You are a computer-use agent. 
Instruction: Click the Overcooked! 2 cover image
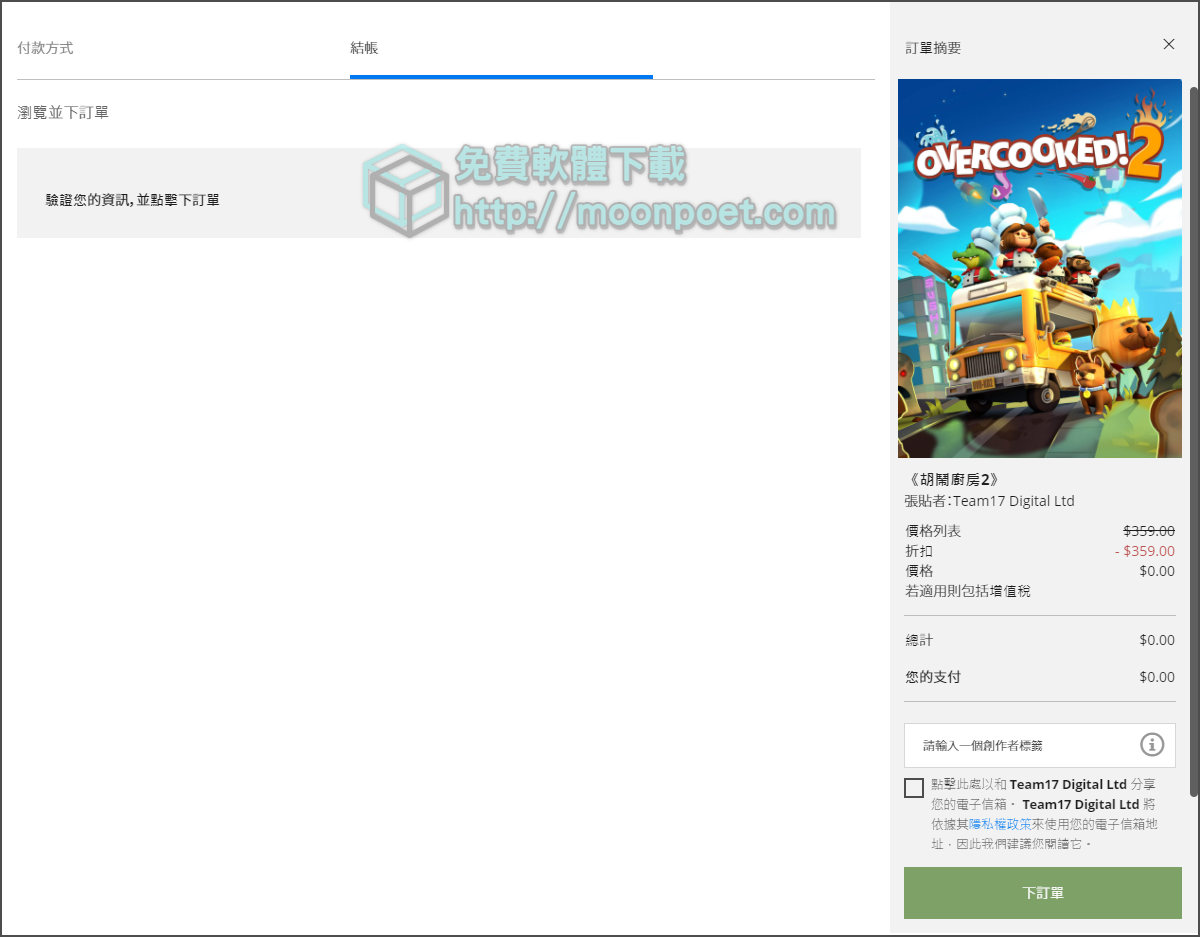1040,268
